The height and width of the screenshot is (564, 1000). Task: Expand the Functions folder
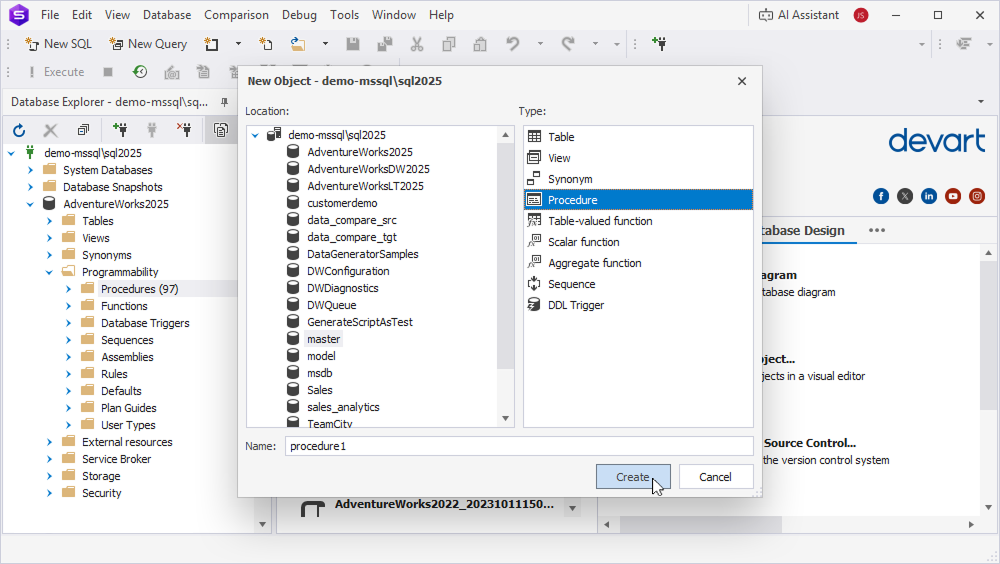[x=68, y=306]
